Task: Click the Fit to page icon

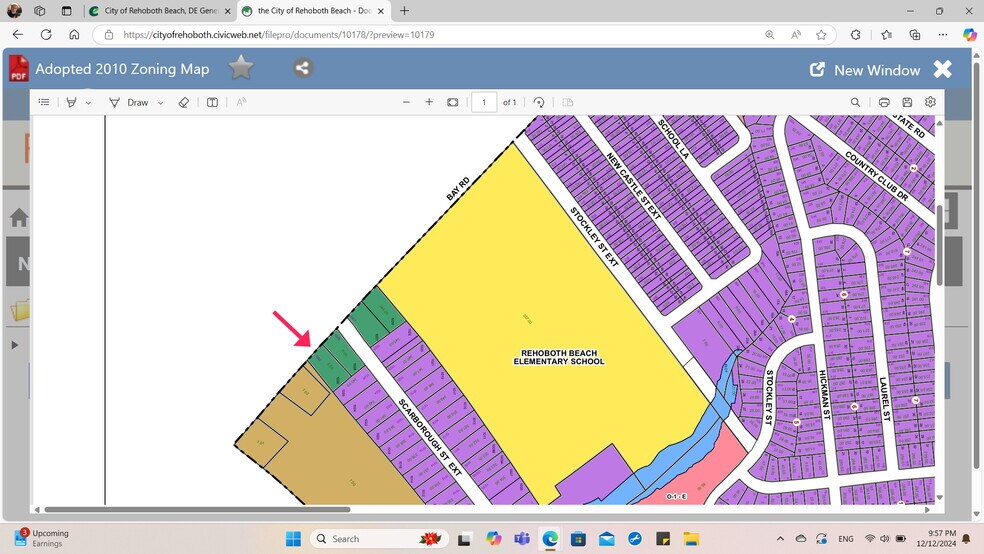Action: (453, 102)
